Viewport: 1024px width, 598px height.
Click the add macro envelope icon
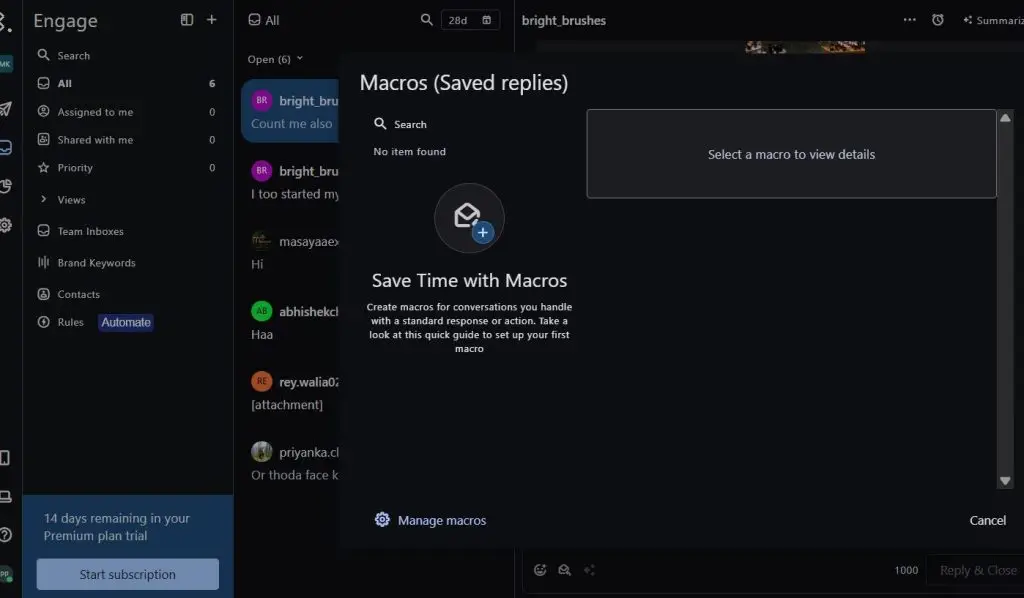(469, 218)
